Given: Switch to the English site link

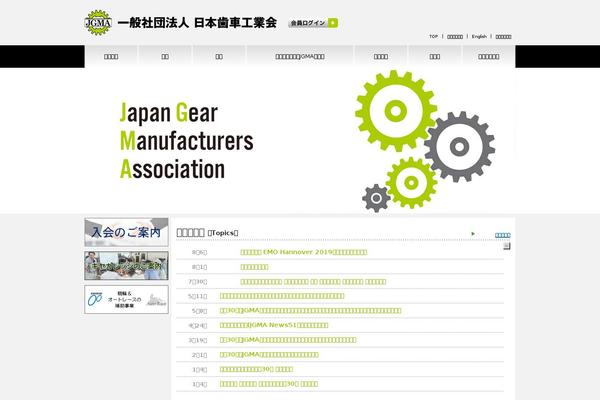Looking at the screenshot, I should (x=479, y=36).
